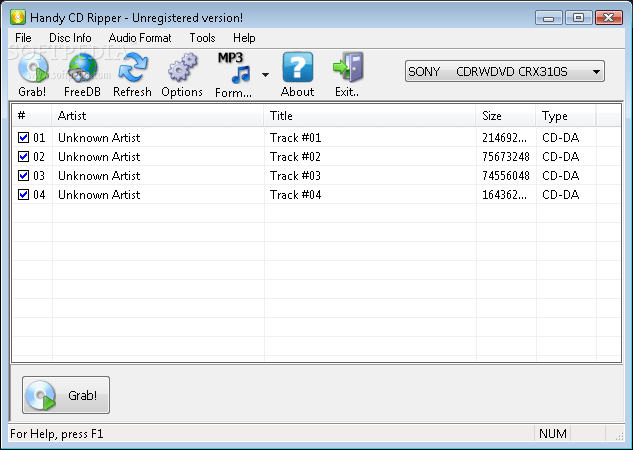Viewport: 633px width, 450px height.
Task: Expand the Format dropdown arrow beside MP3
Action: point(265,75)
